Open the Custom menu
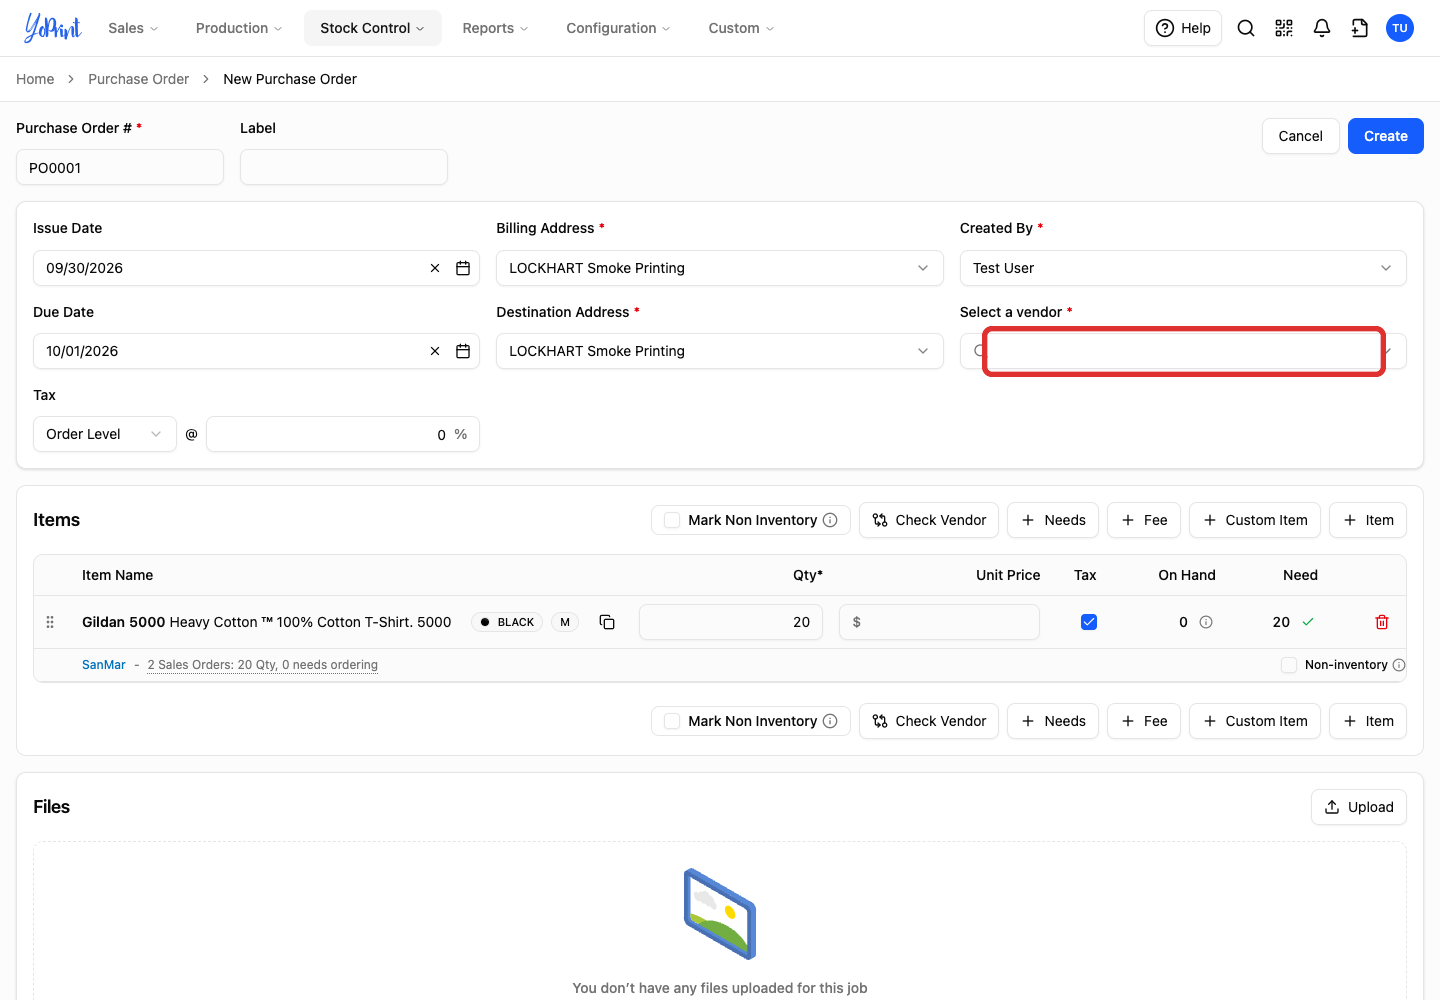The width and height of the screenshot is (1440, 1000). pyautogui.click(x=741, y=28)
